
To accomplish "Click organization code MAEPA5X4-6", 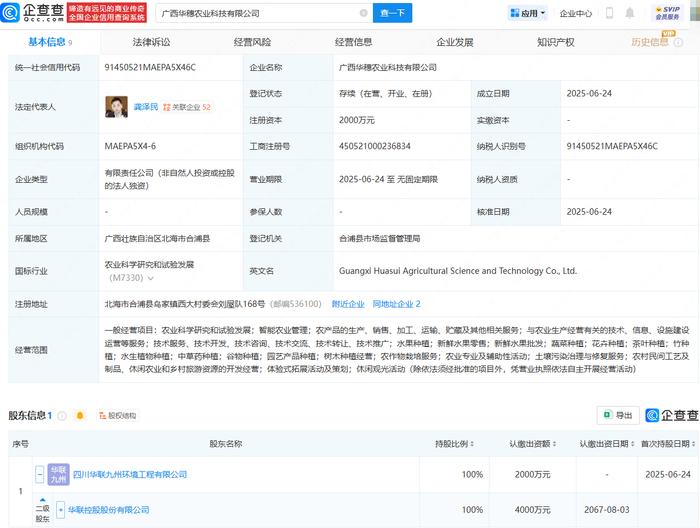I will coord(130,146).
